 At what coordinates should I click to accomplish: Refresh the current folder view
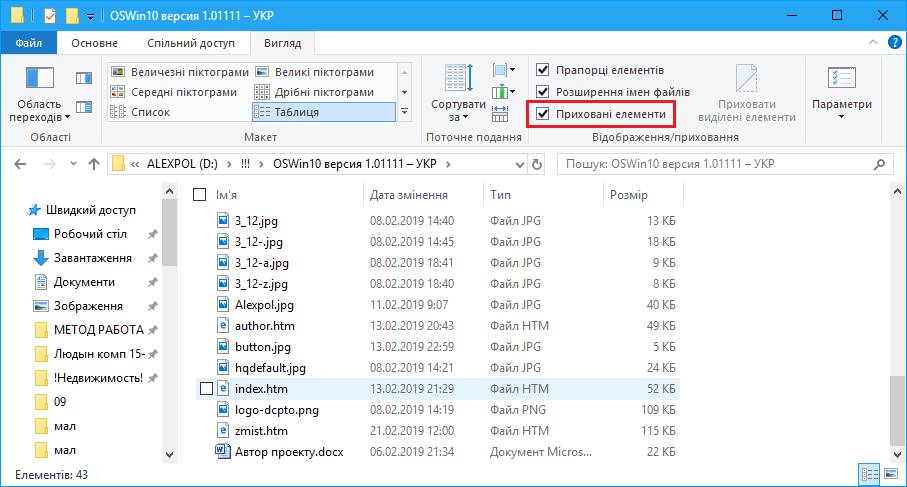[537, 164]
